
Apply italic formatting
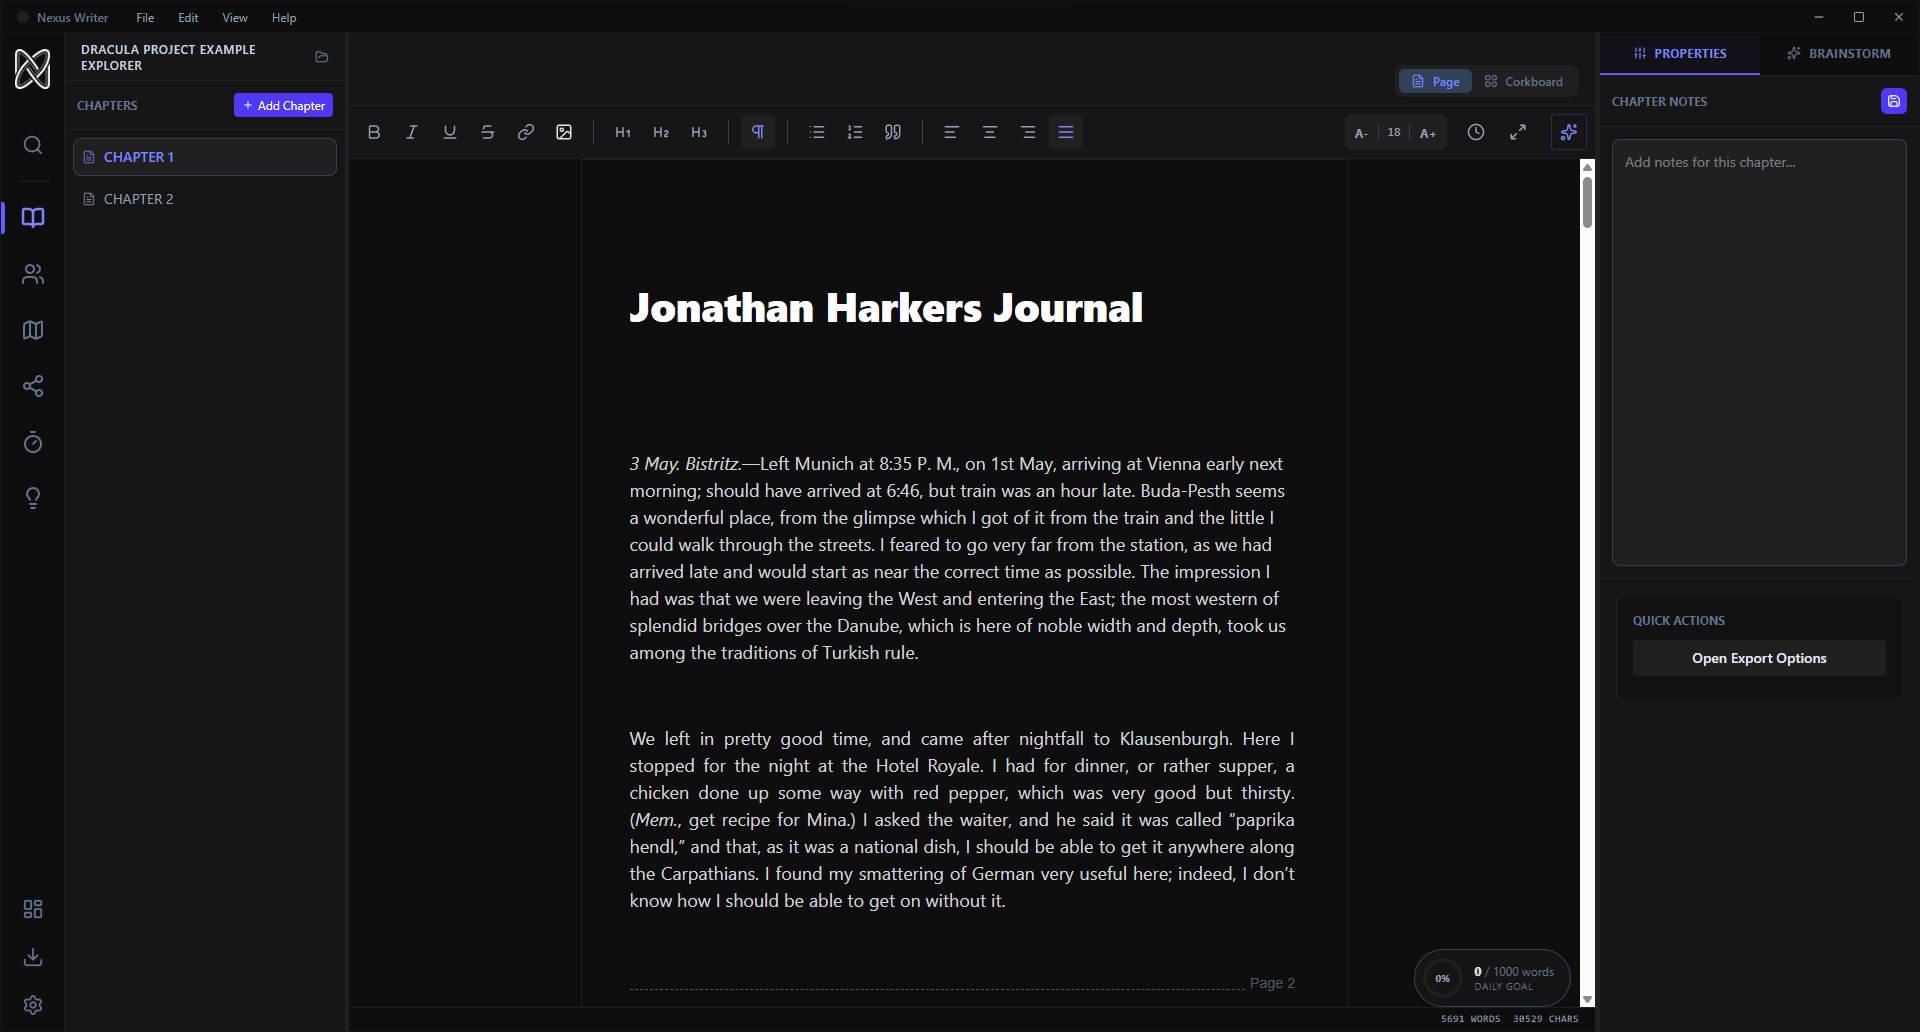411,132
